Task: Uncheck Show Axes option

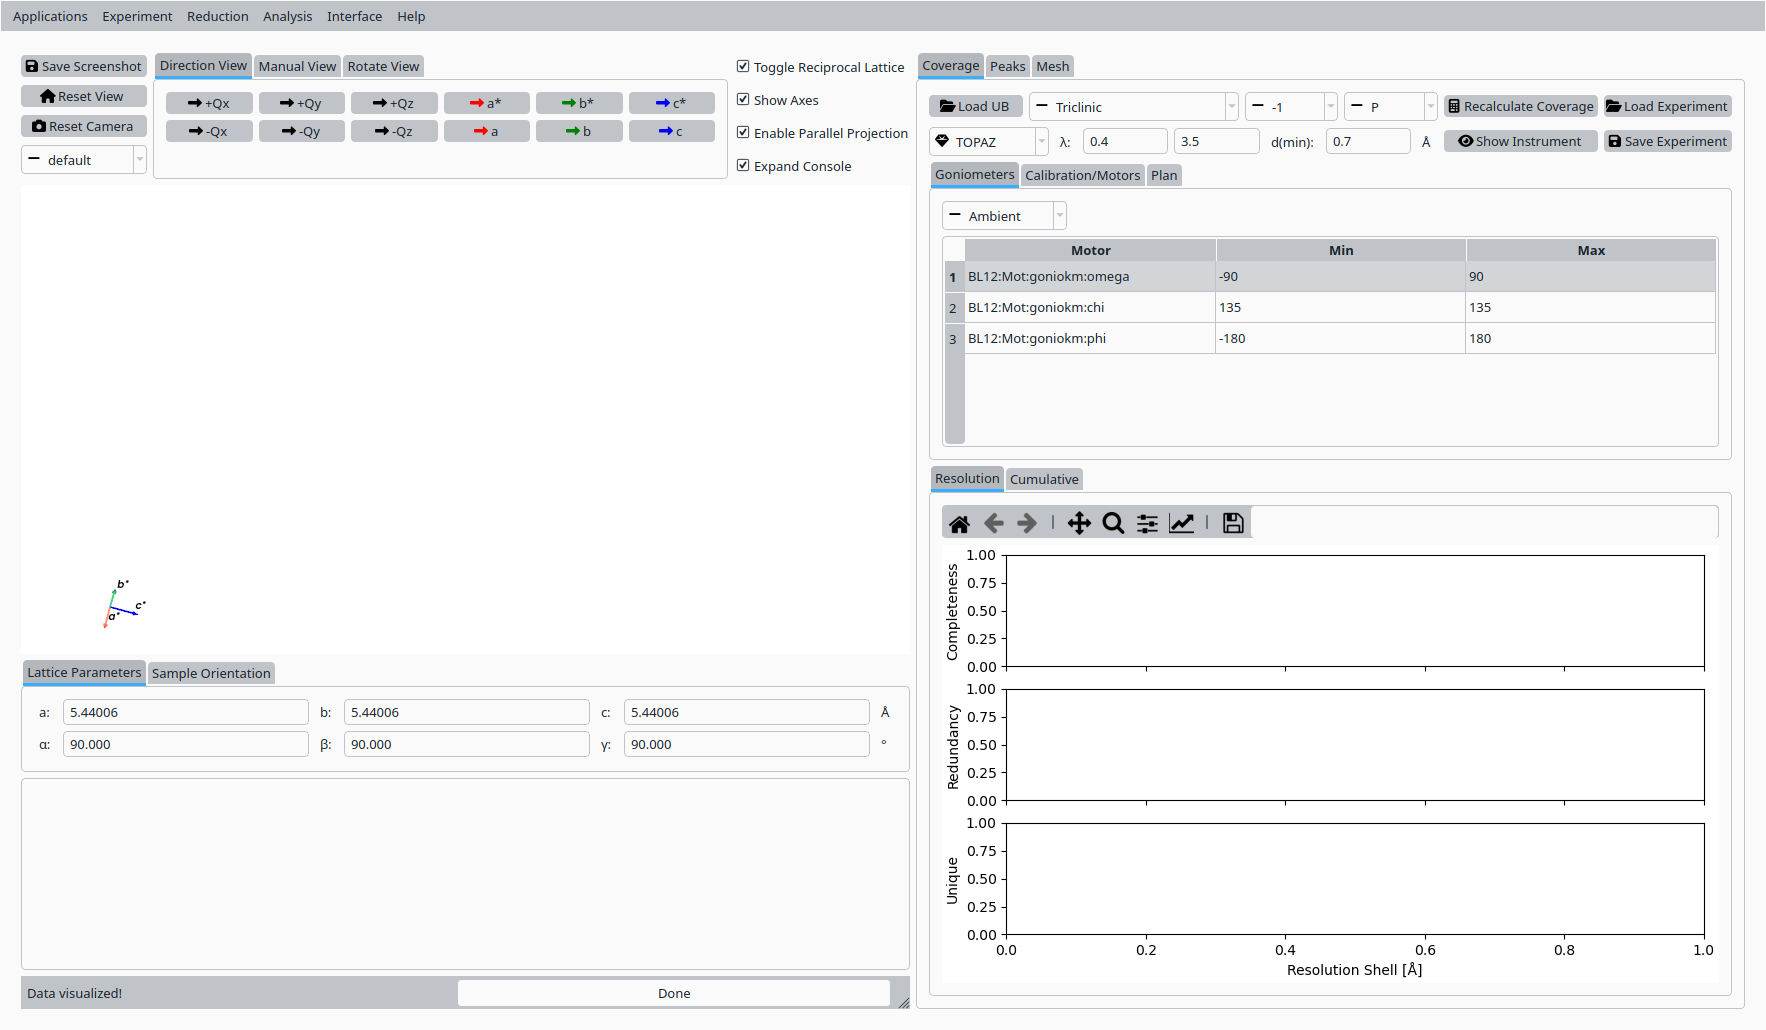Action: point(743,100)
